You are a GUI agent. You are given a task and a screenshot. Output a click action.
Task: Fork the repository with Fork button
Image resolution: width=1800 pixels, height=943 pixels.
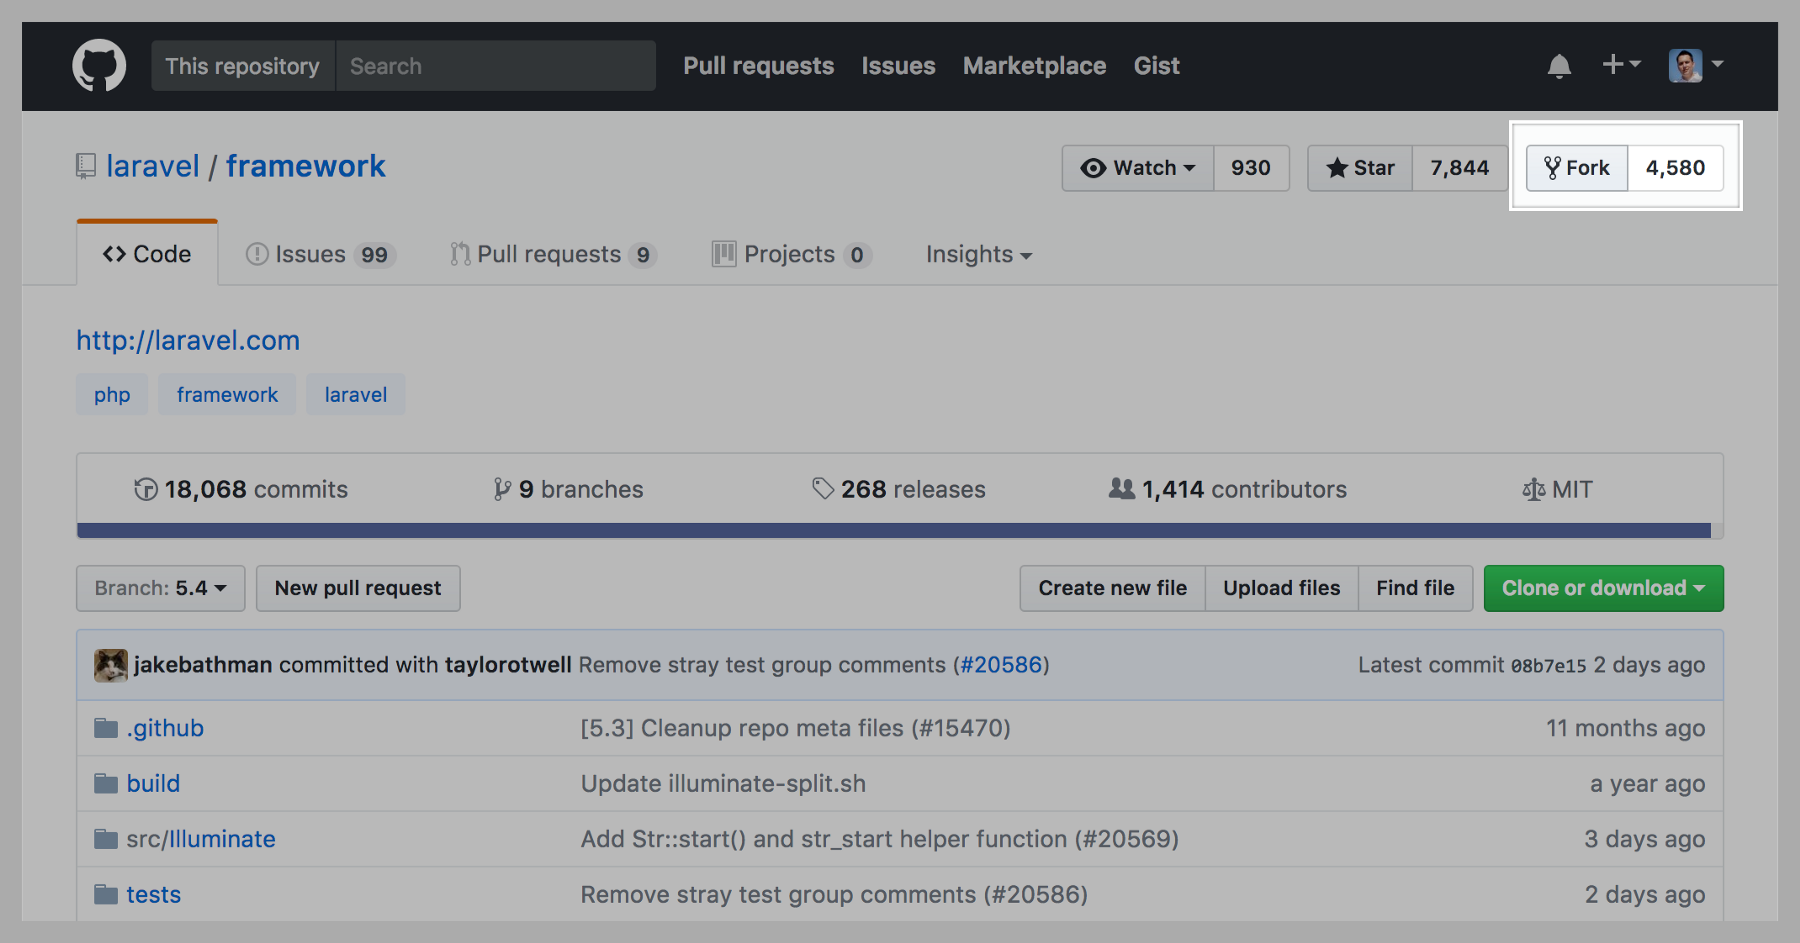tap(1577, 168)
